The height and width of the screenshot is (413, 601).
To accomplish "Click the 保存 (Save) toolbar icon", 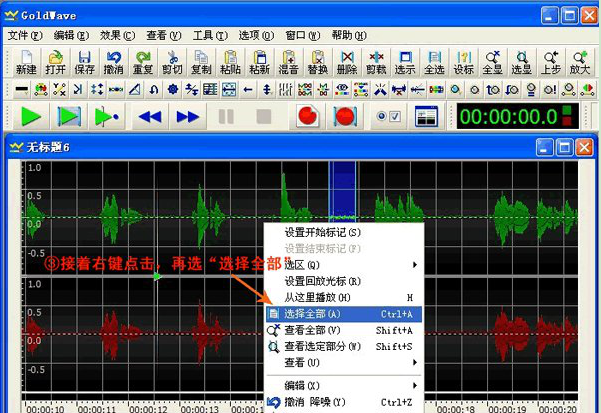I will pyautogui.click(x=84, y=62).
